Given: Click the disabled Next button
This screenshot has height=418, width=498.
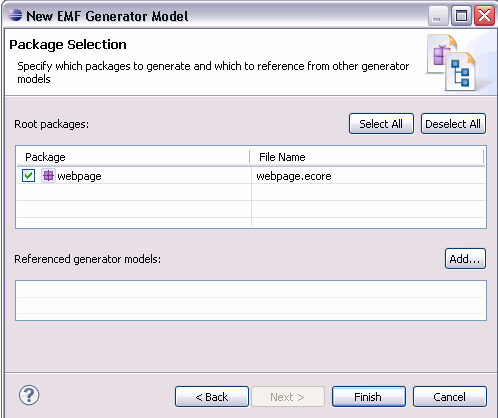Looking at the screenshot, I should [288, 397].
